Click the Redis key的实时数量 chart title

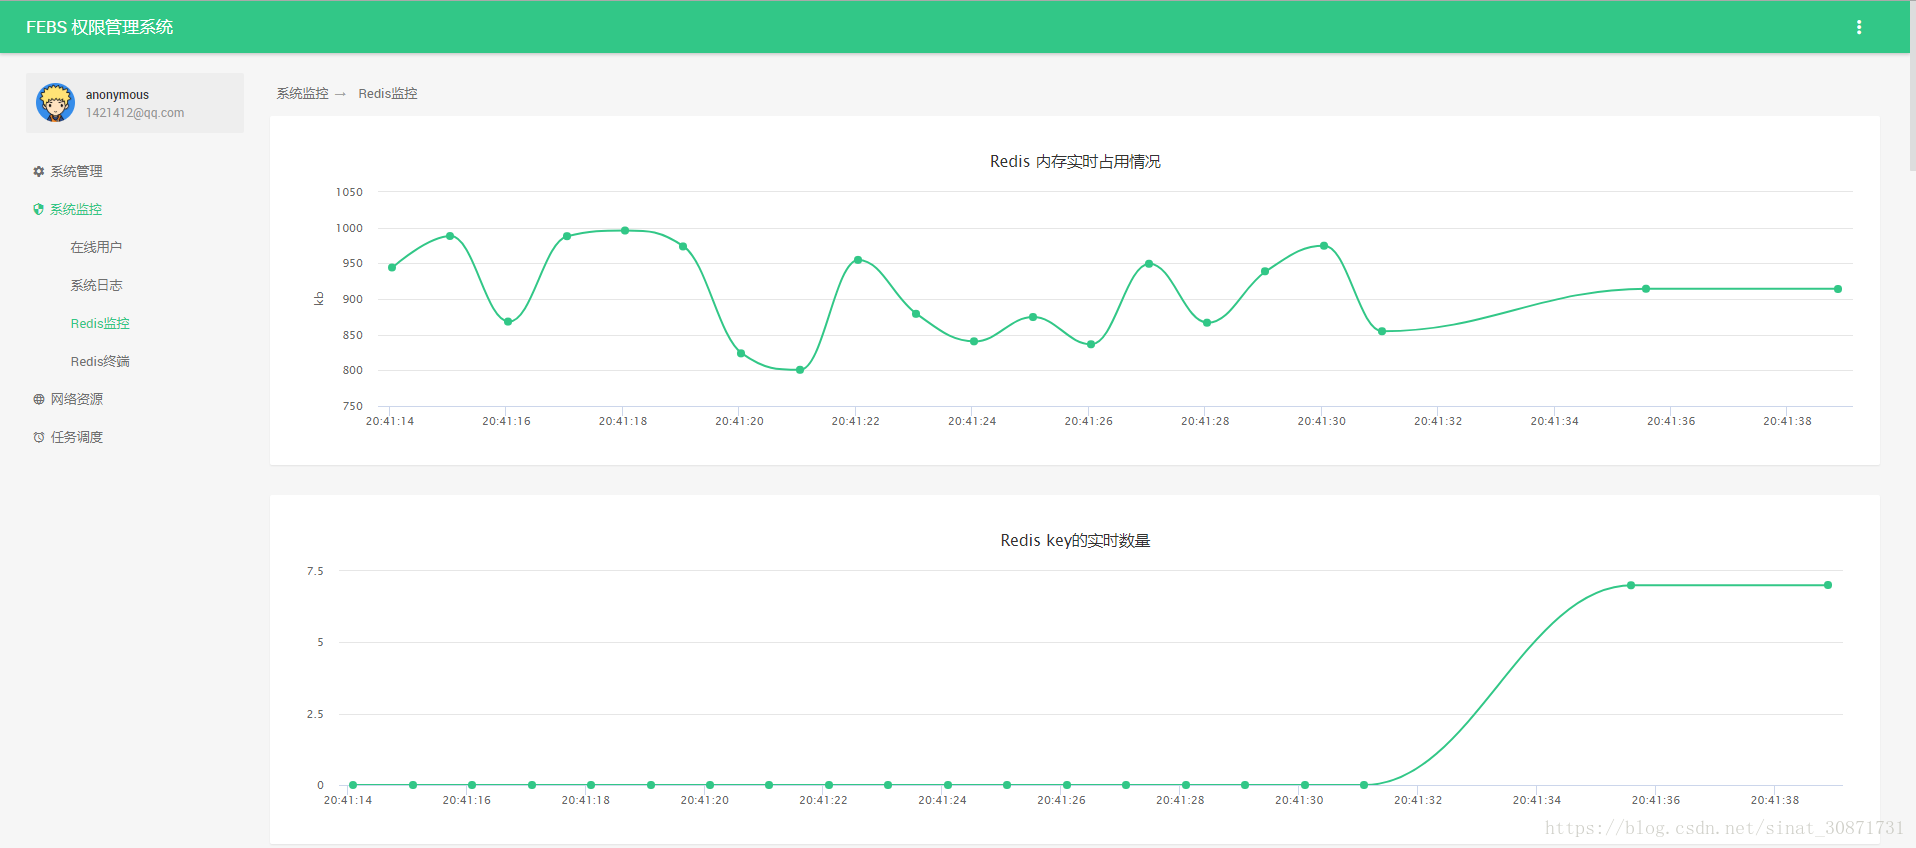point(1075,540)
